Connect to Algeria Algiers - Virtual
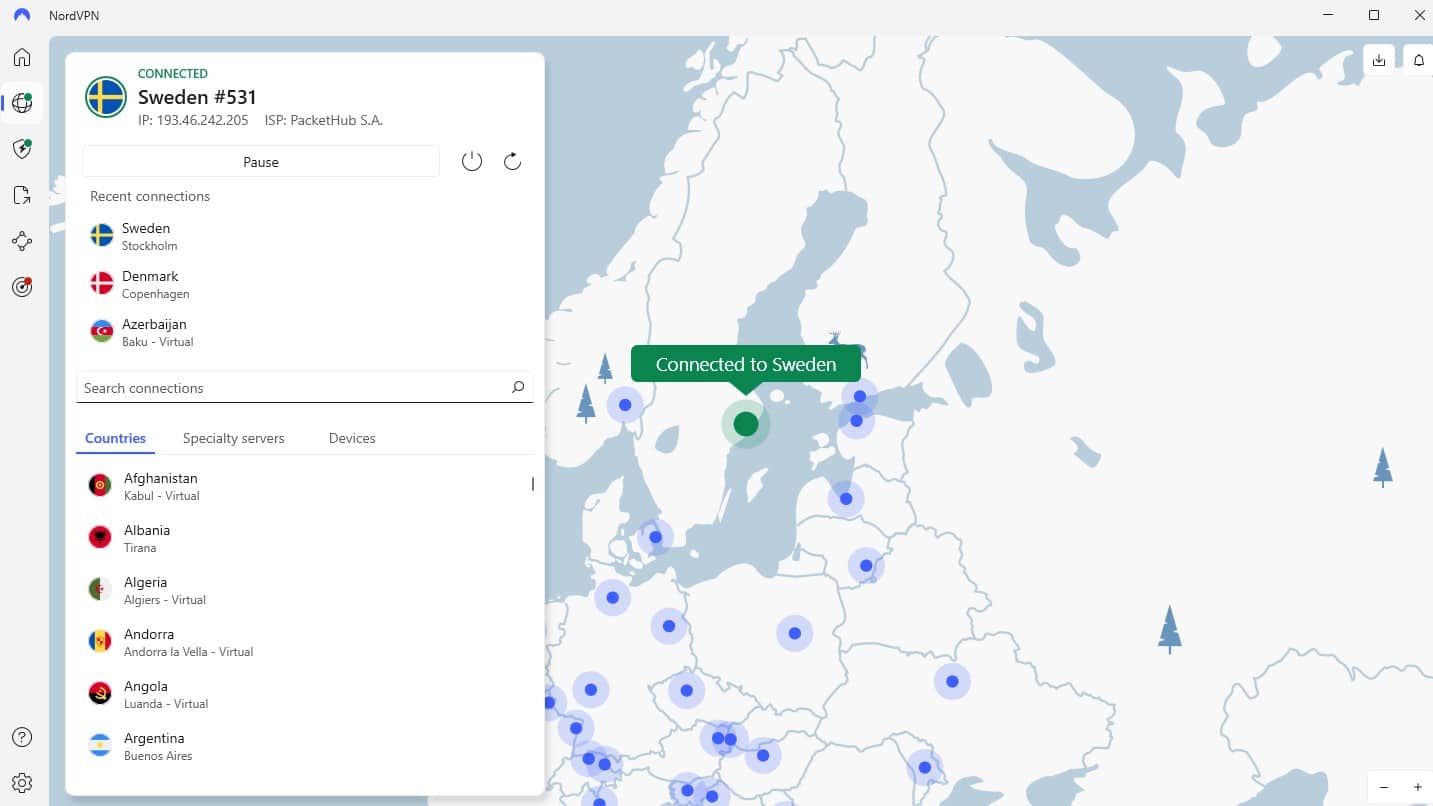 pyautogui.click(x=305, y=590)
